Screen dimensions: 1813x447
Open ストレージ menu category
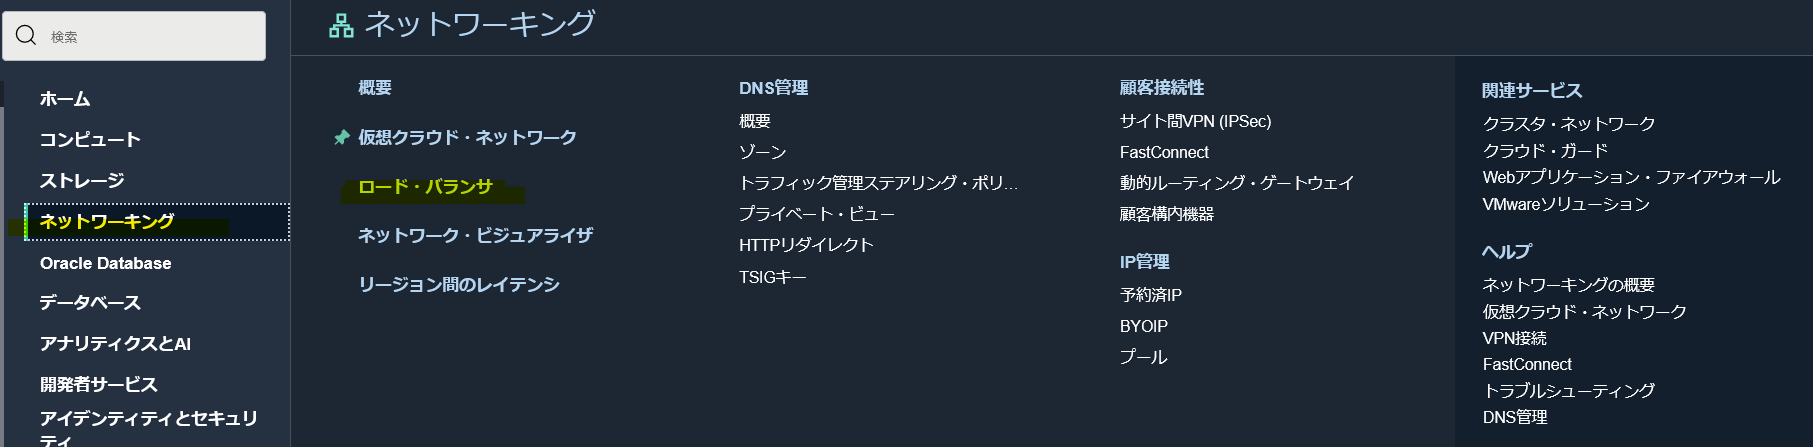coord(82,181)
